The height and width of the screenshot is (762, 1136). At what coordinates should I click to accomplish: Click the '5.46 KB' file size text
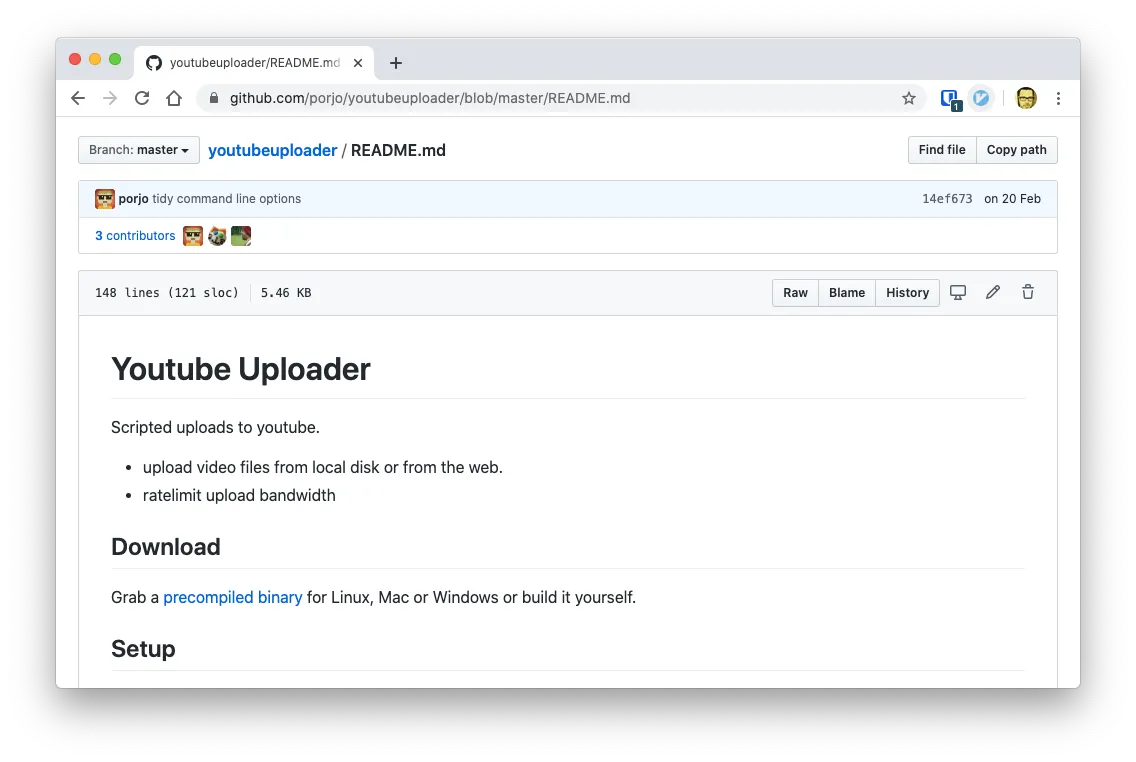[x=286, y=293]
